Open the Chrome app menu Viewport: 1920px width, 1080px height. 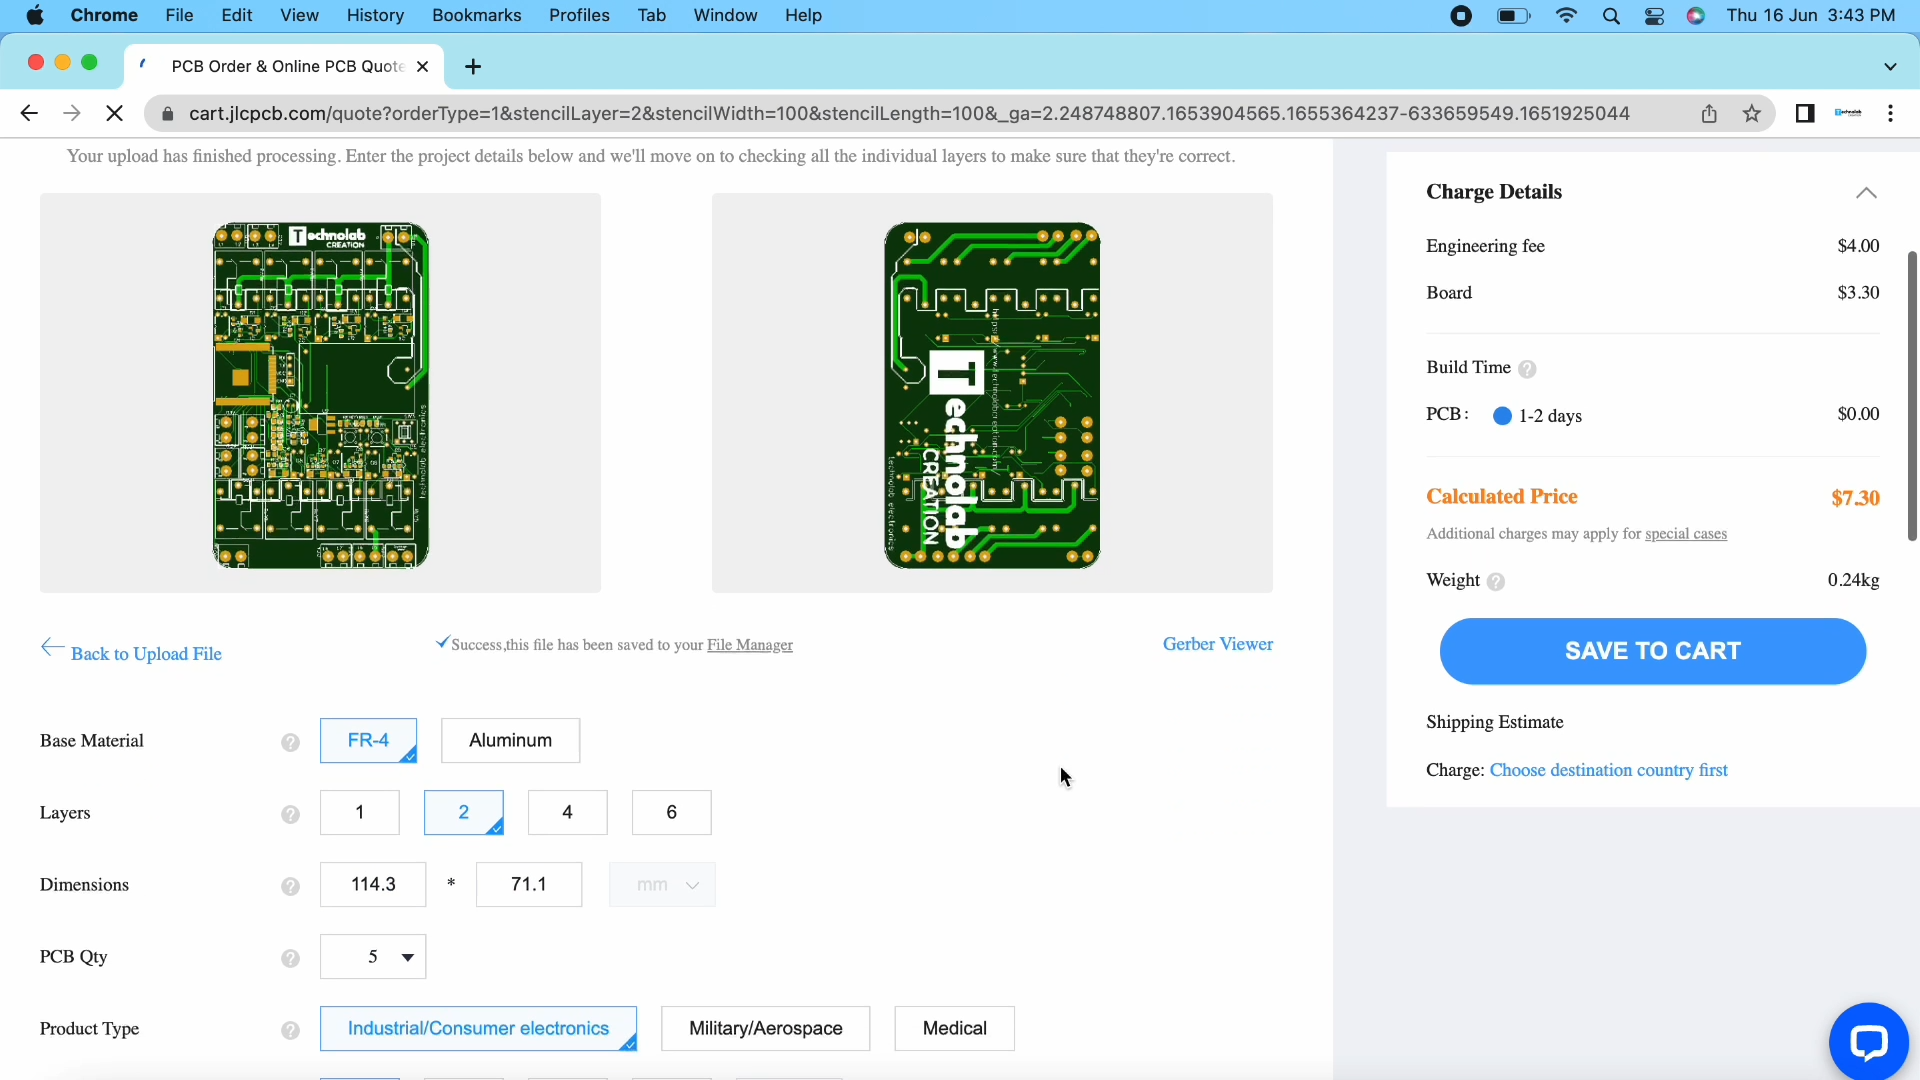pos(104,15)
